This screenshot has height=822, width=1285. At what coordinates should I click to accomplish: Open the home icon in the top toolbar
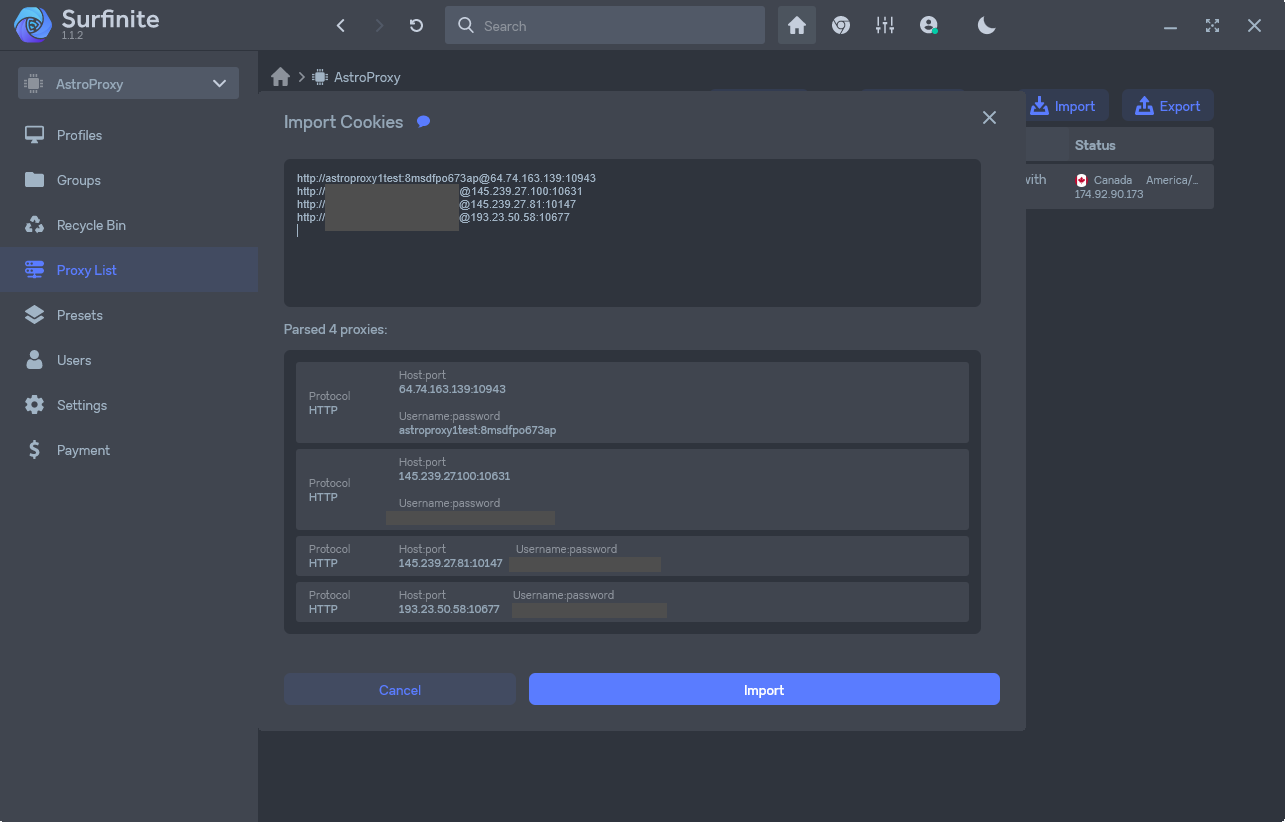point(797,26)
